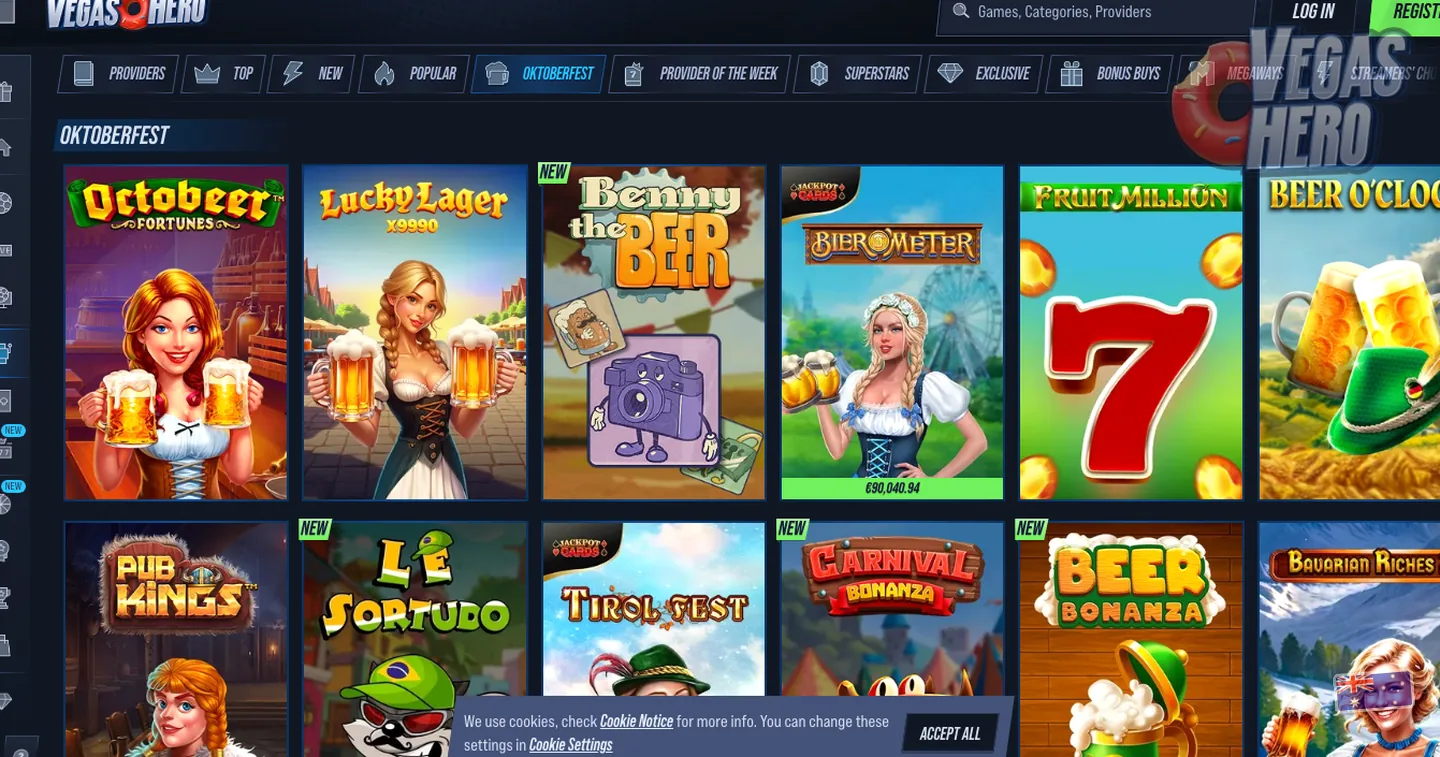1440x757 pixels.
Task: Select the lightning bolt icon for New games
Action: click(292, 74)
